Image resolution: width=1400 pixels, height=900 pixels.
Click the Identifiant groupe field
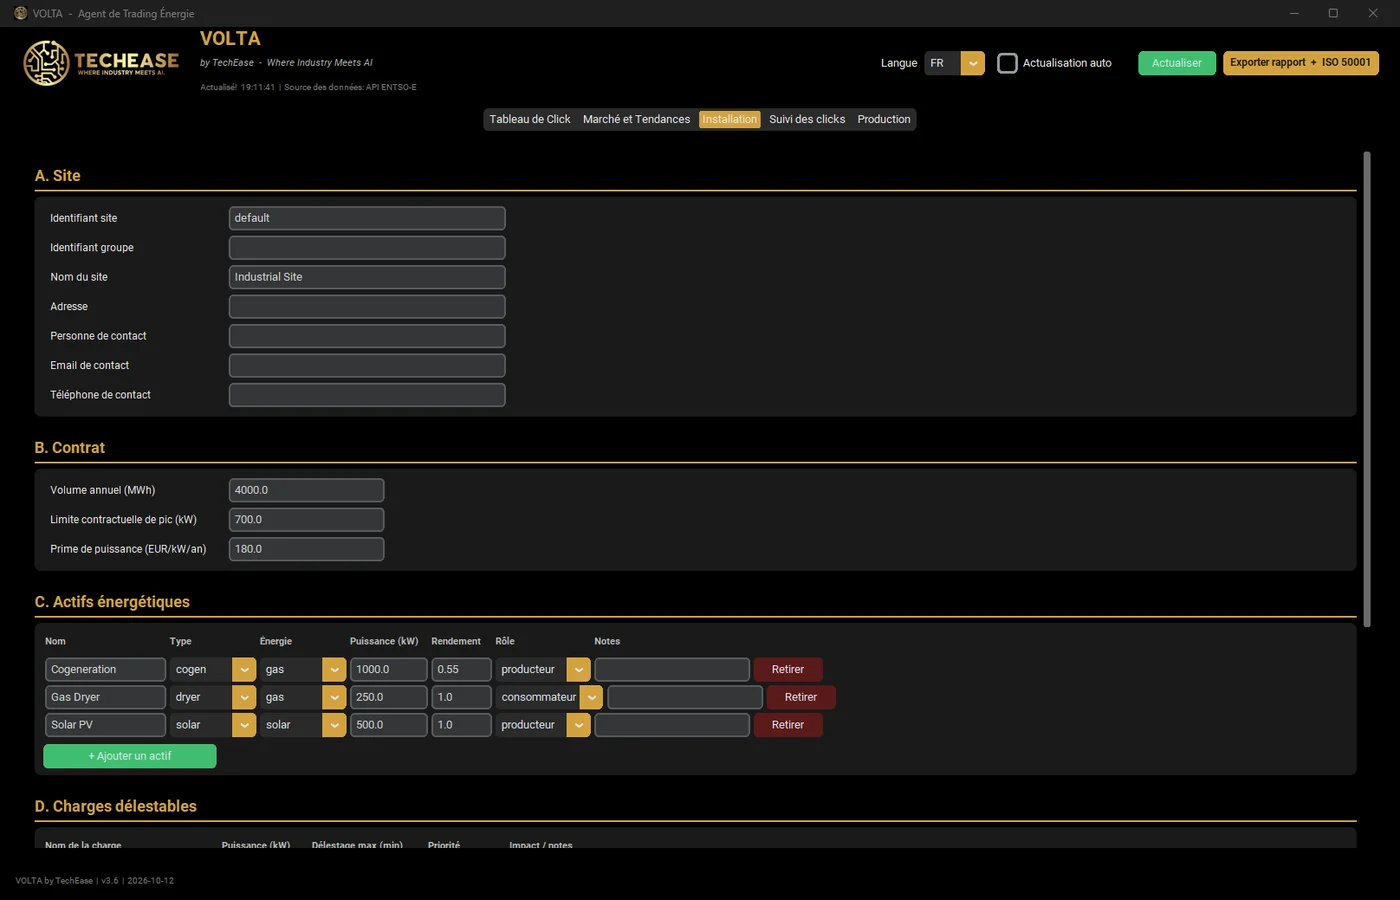click(x=367, y=247)
